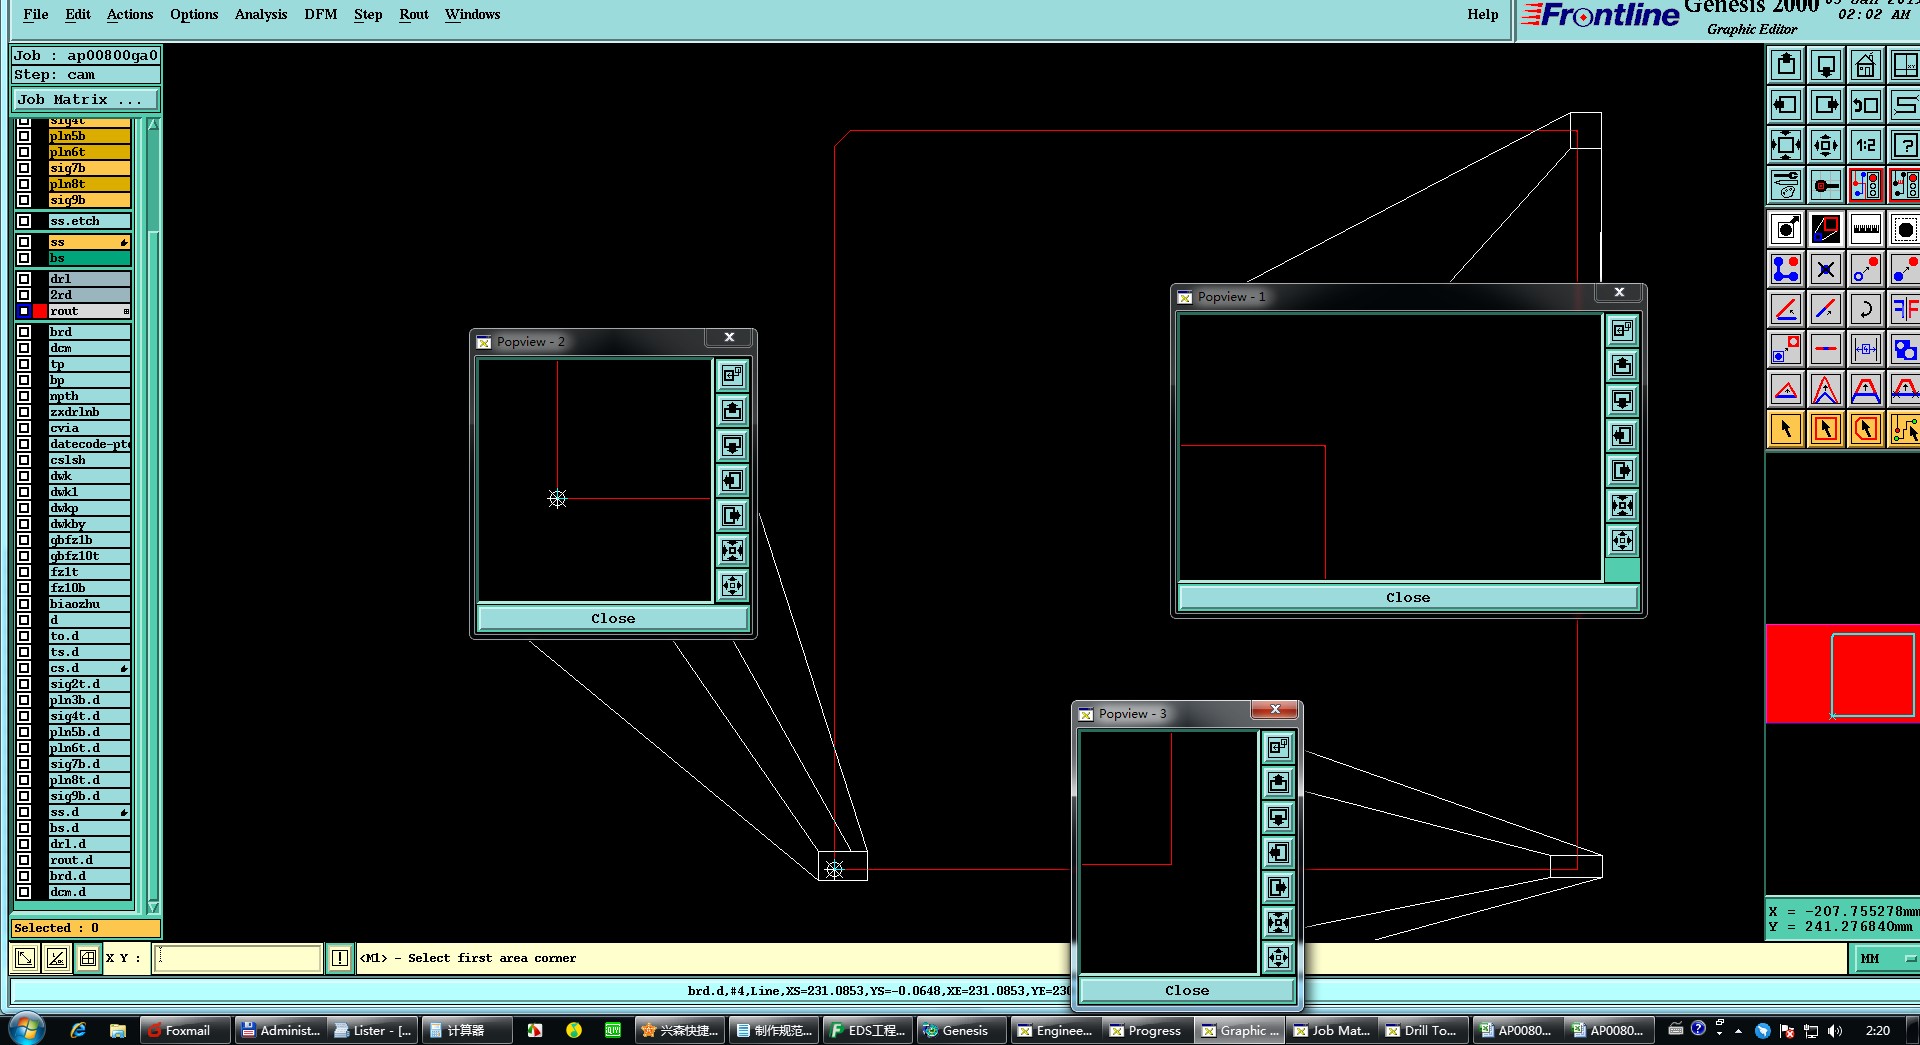Open the Job Matrix ... dropdown button

pyautogui.click(x=85, y=100)
